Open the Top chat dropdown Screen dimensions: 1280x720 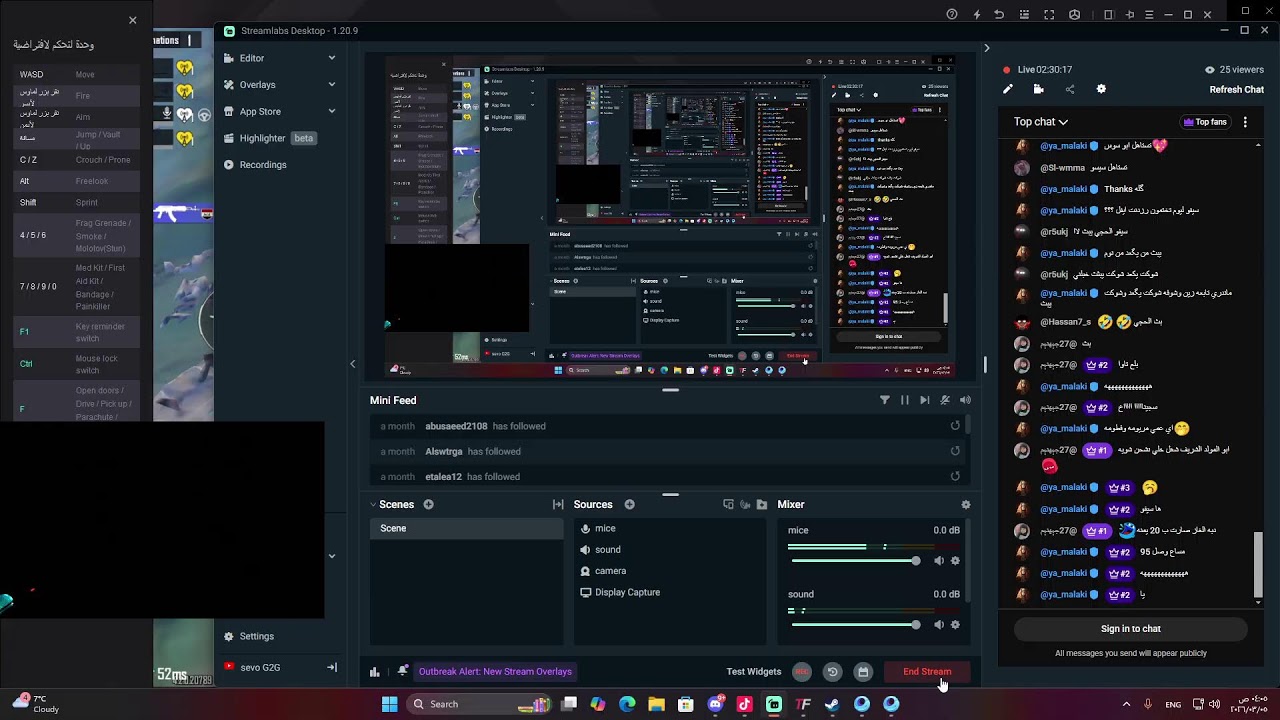point(1041,122)
